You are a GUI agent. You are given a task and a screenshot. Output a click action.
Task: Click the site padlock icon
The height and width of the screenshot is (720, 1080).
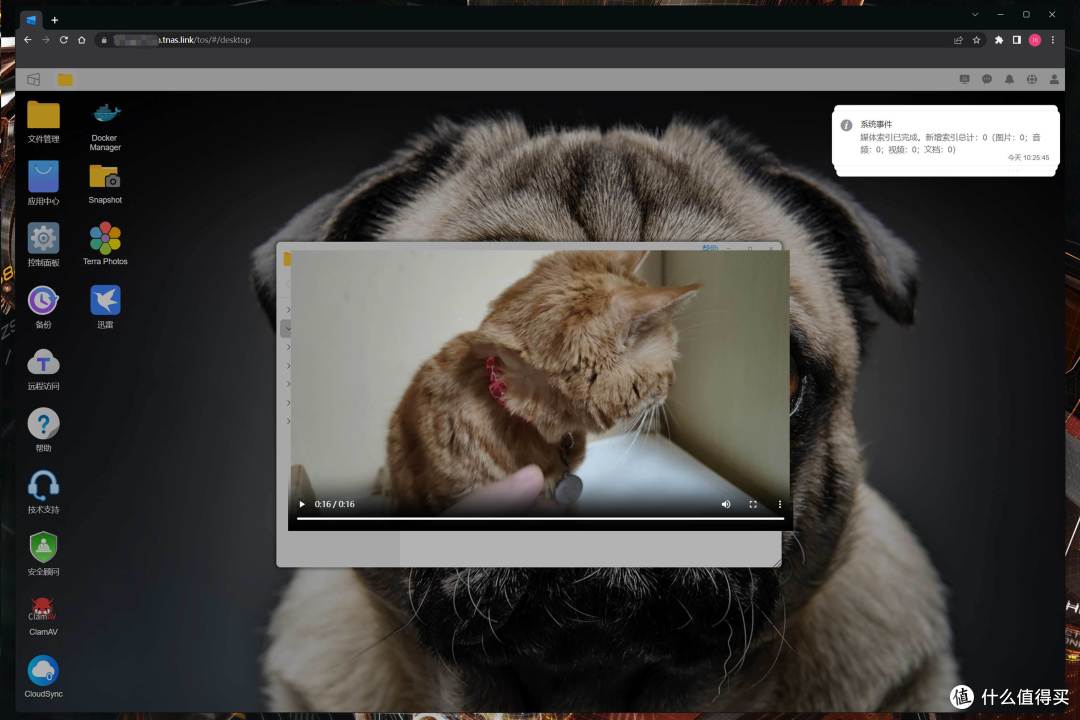pyautogui.click(x=104, y=40)
